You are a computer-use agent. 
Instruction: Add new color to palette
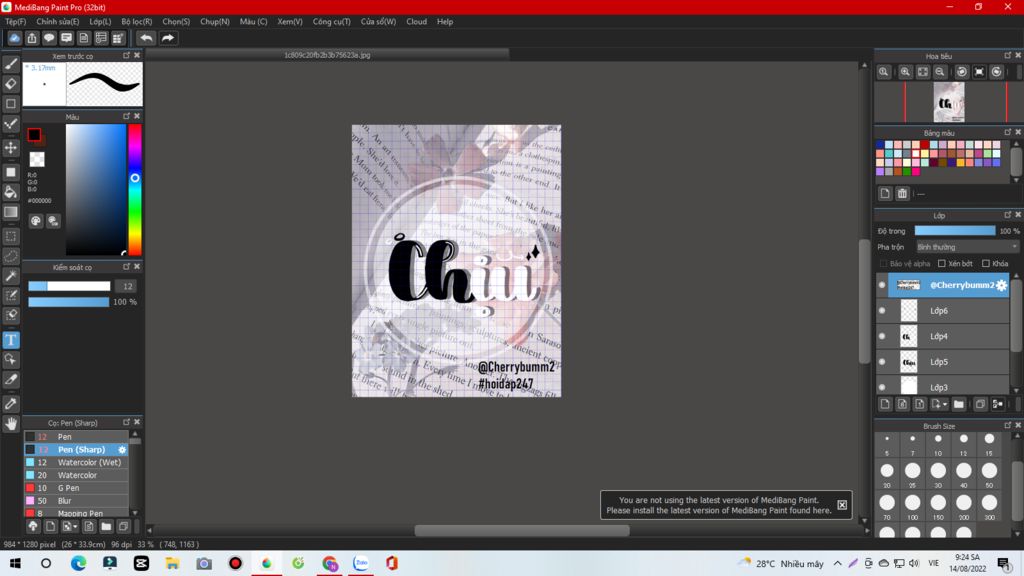click(885, 193)
